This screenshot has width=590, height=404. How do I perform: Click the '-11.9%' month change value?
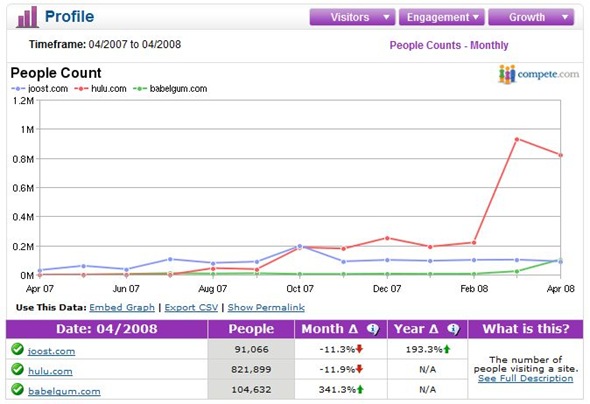pyautogui.click(x=337, y=369)
